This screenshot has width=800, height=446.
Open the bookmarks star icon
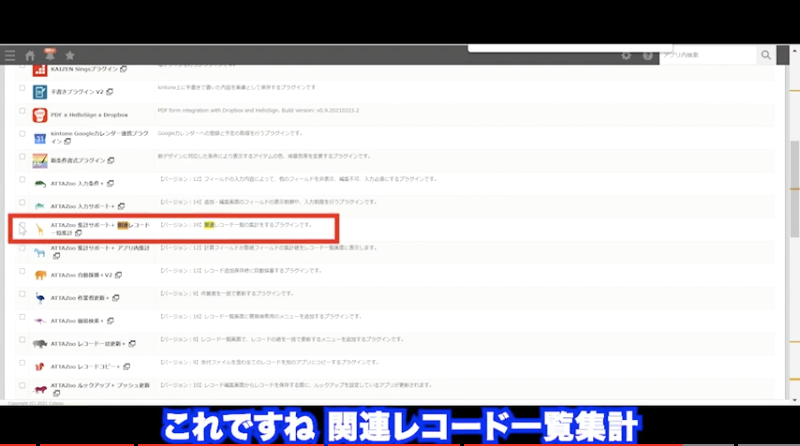[x=70, y=55]
